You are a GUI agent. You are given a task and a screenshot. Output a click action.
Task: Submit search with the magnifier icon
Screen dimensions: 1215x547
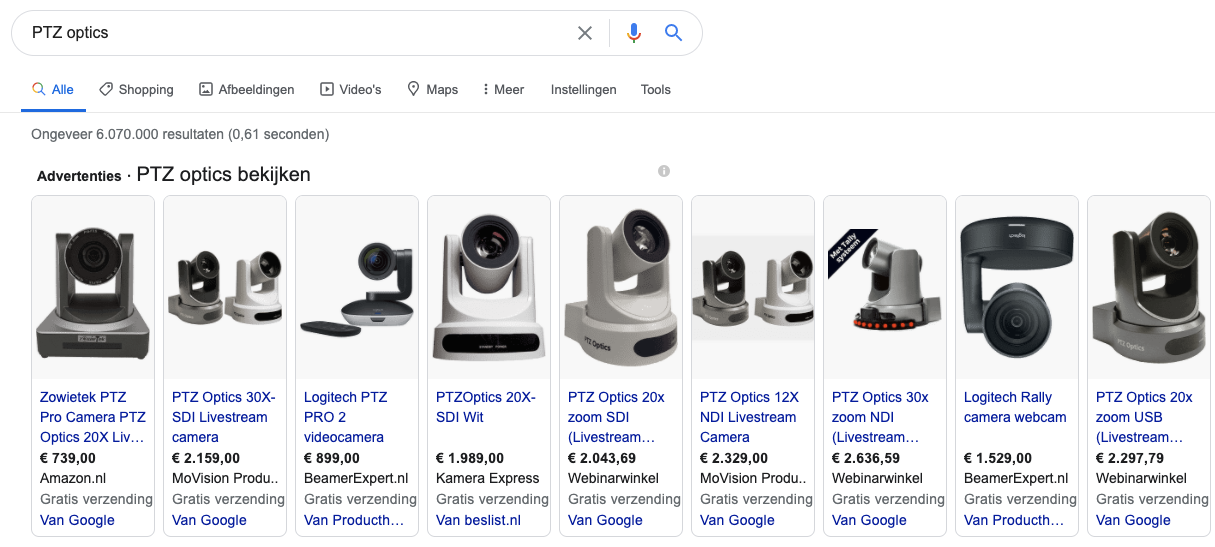coord(674,33)
